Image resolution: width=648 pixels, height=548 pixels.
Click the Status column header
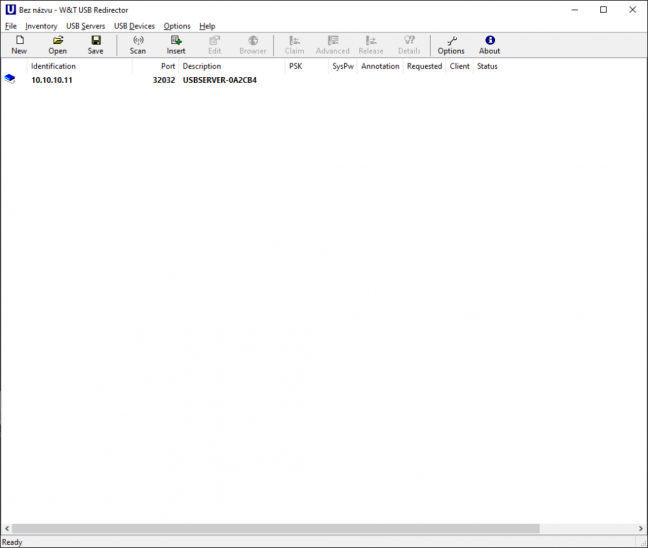tap(487, 66)
